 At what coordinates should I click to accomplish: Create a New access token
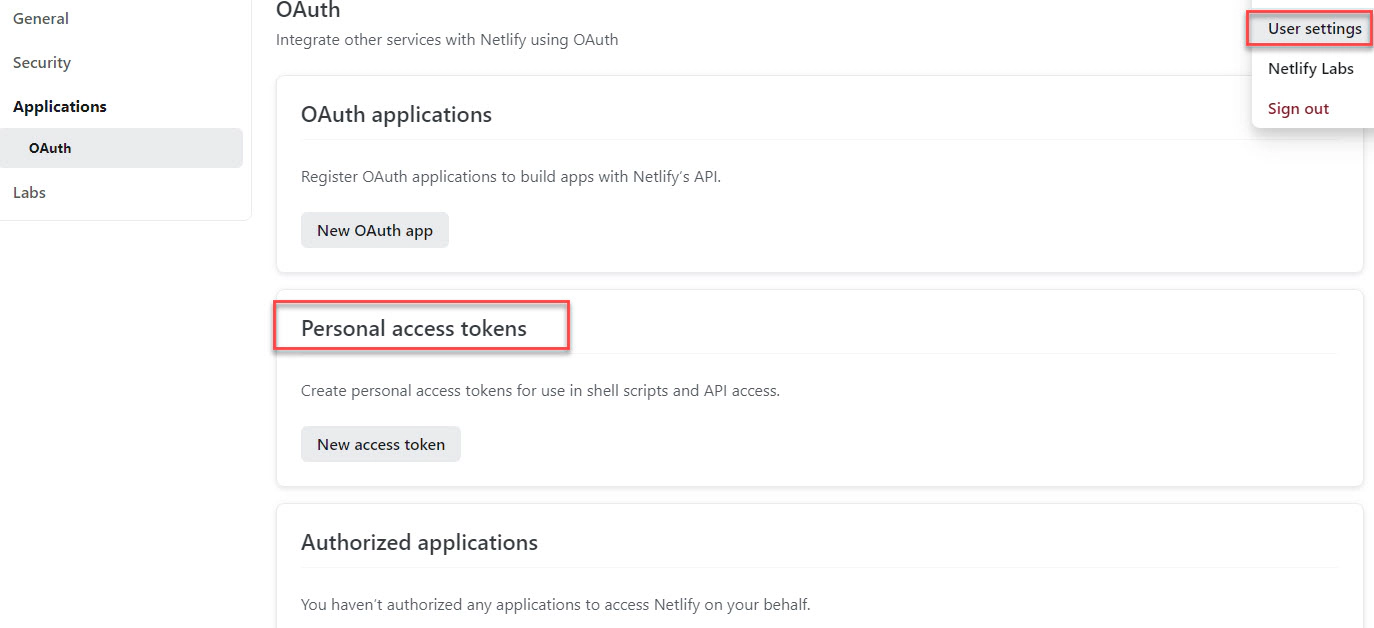click(x=381, y=444)
